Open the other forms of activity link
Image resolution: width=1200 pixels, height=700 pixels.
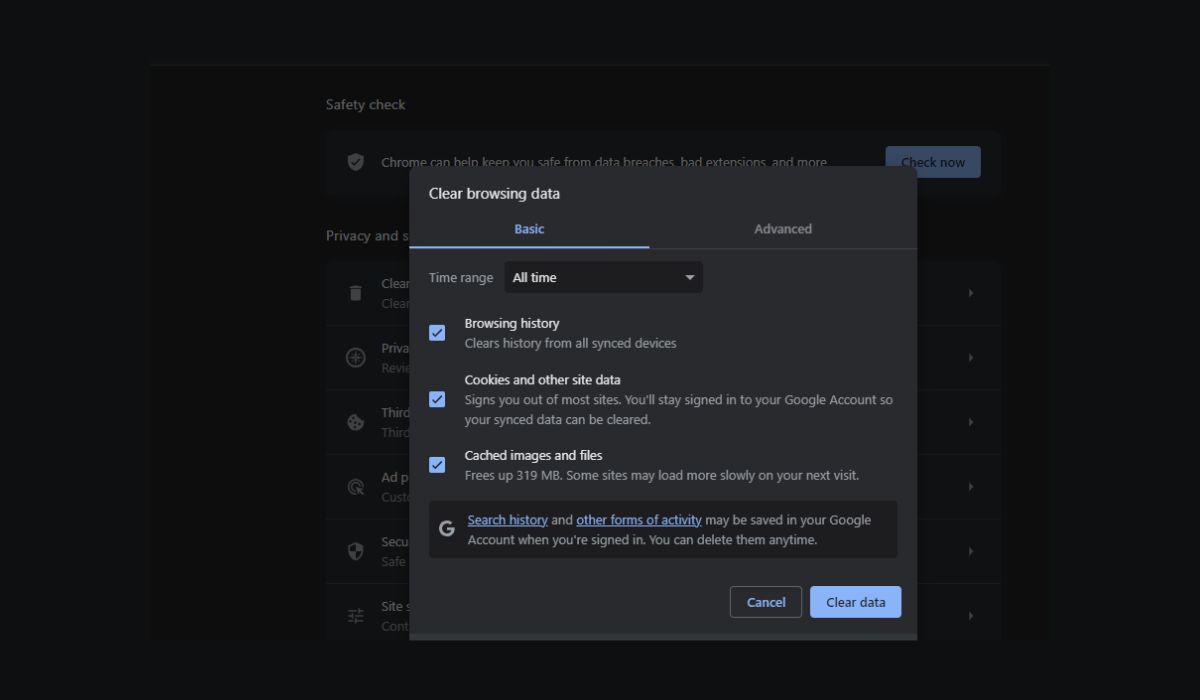click(638, 520)
